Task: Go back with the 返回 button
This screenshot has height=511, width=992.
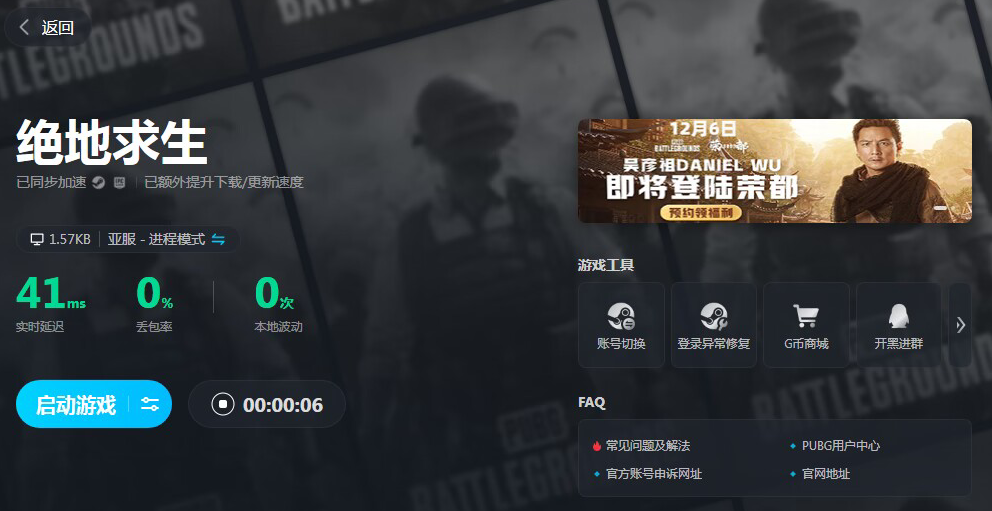Action: coord(47,27)
